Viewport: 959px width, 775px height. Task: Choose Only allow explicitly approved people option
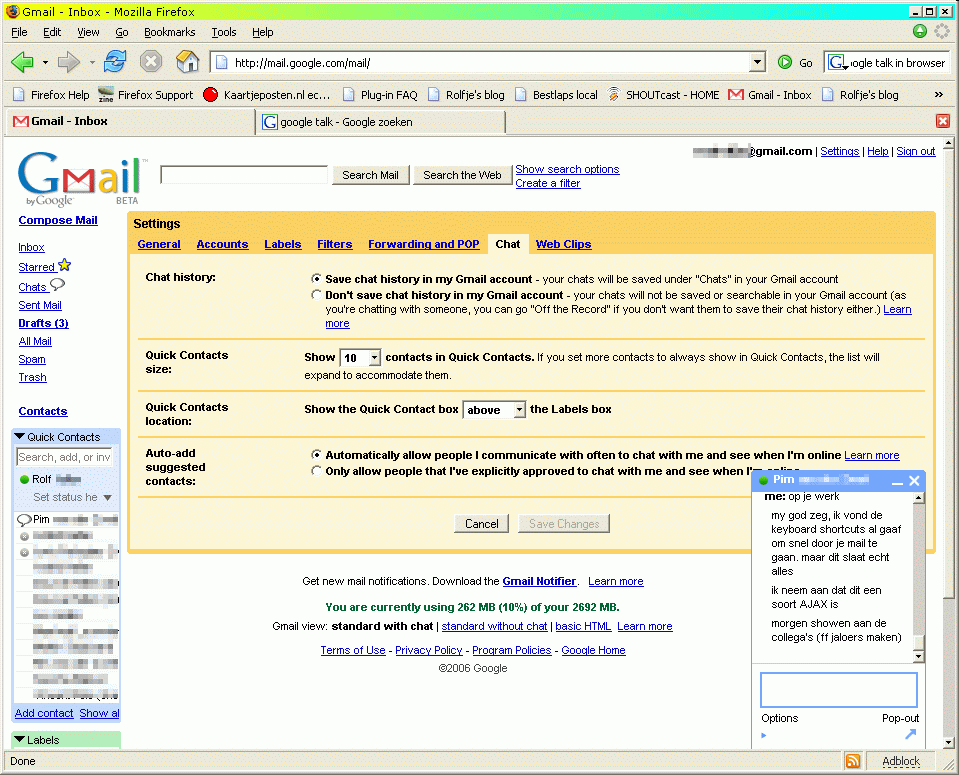(317, 471)
